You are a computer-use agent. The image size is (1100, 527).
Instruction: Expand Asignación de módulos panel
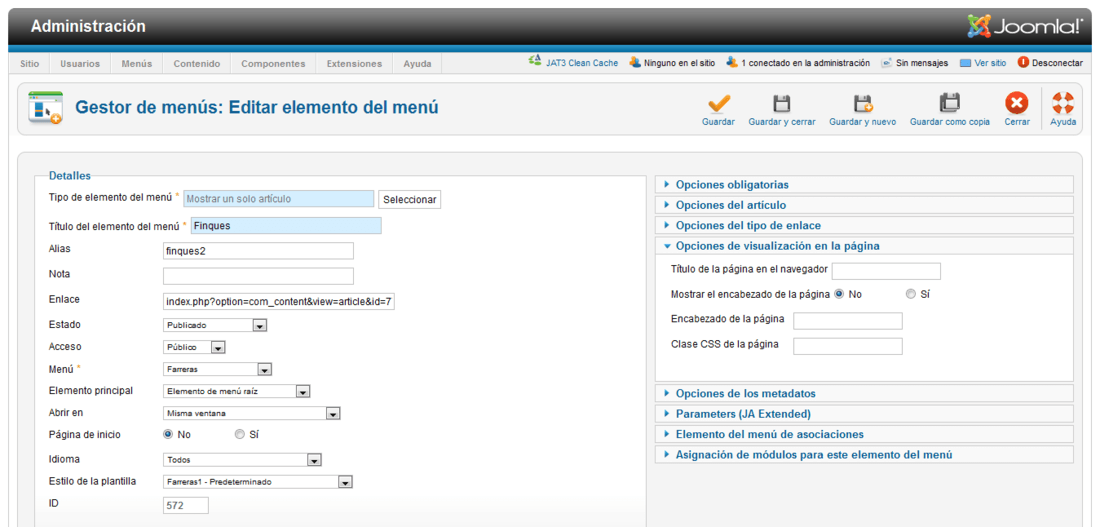864,455
